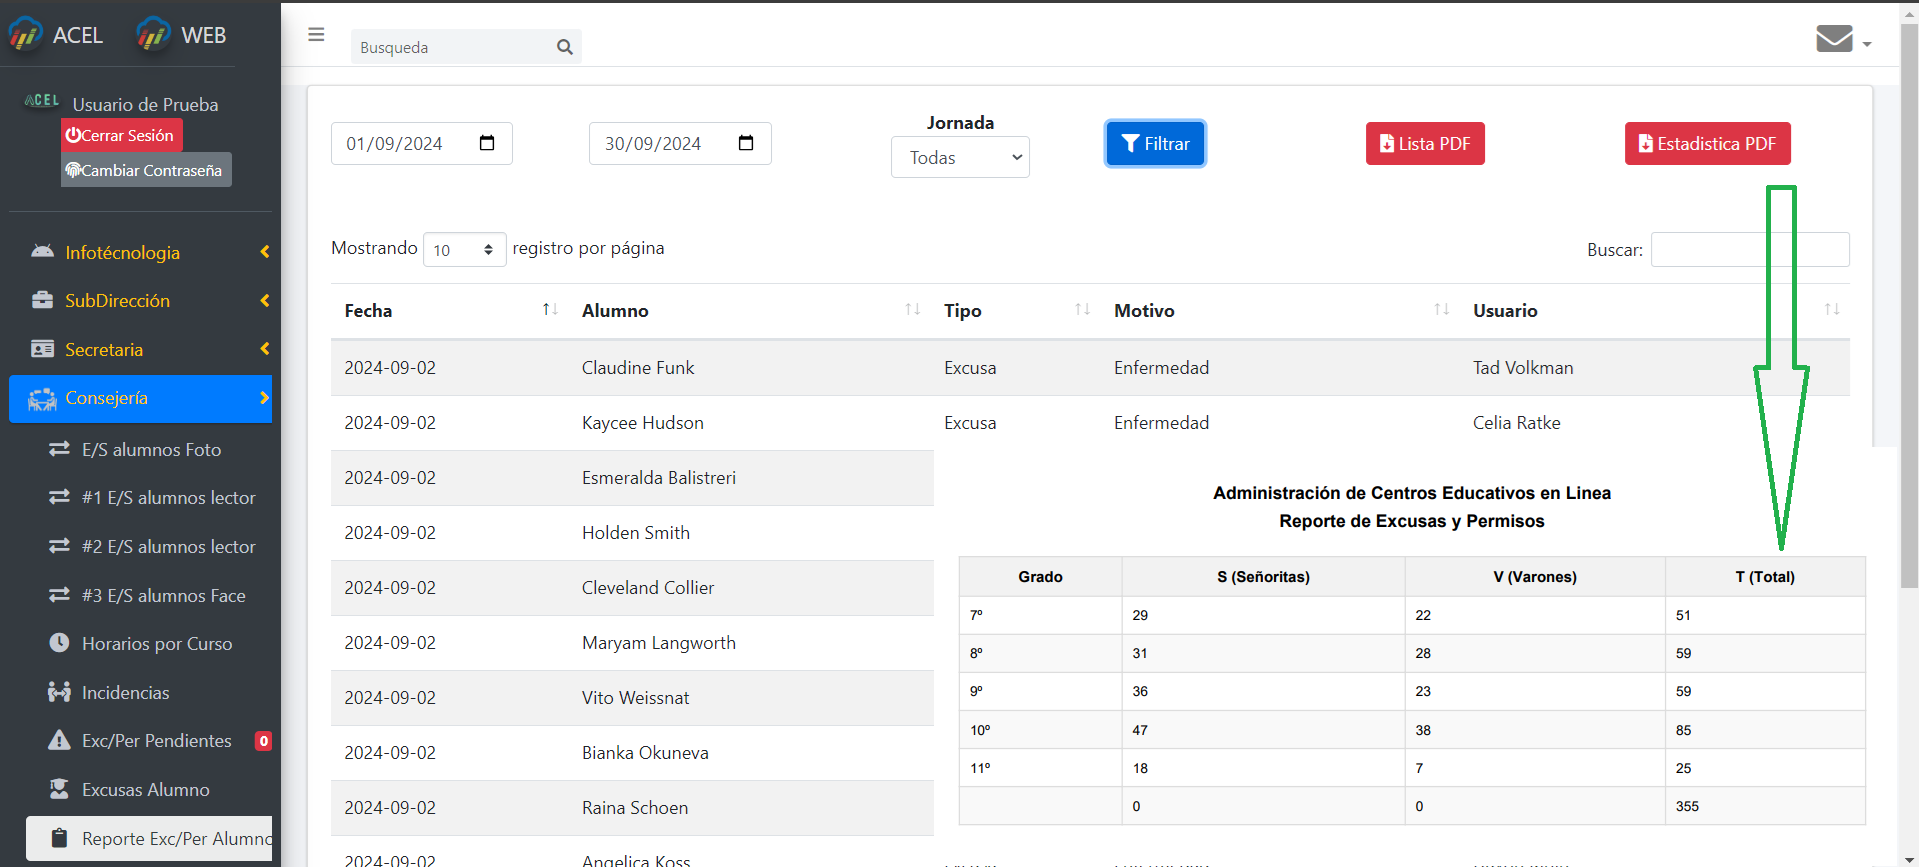Click the ACEL logo icon
Image resolution: width=1919 pixels, height=867 pixels.
point(25,34)
